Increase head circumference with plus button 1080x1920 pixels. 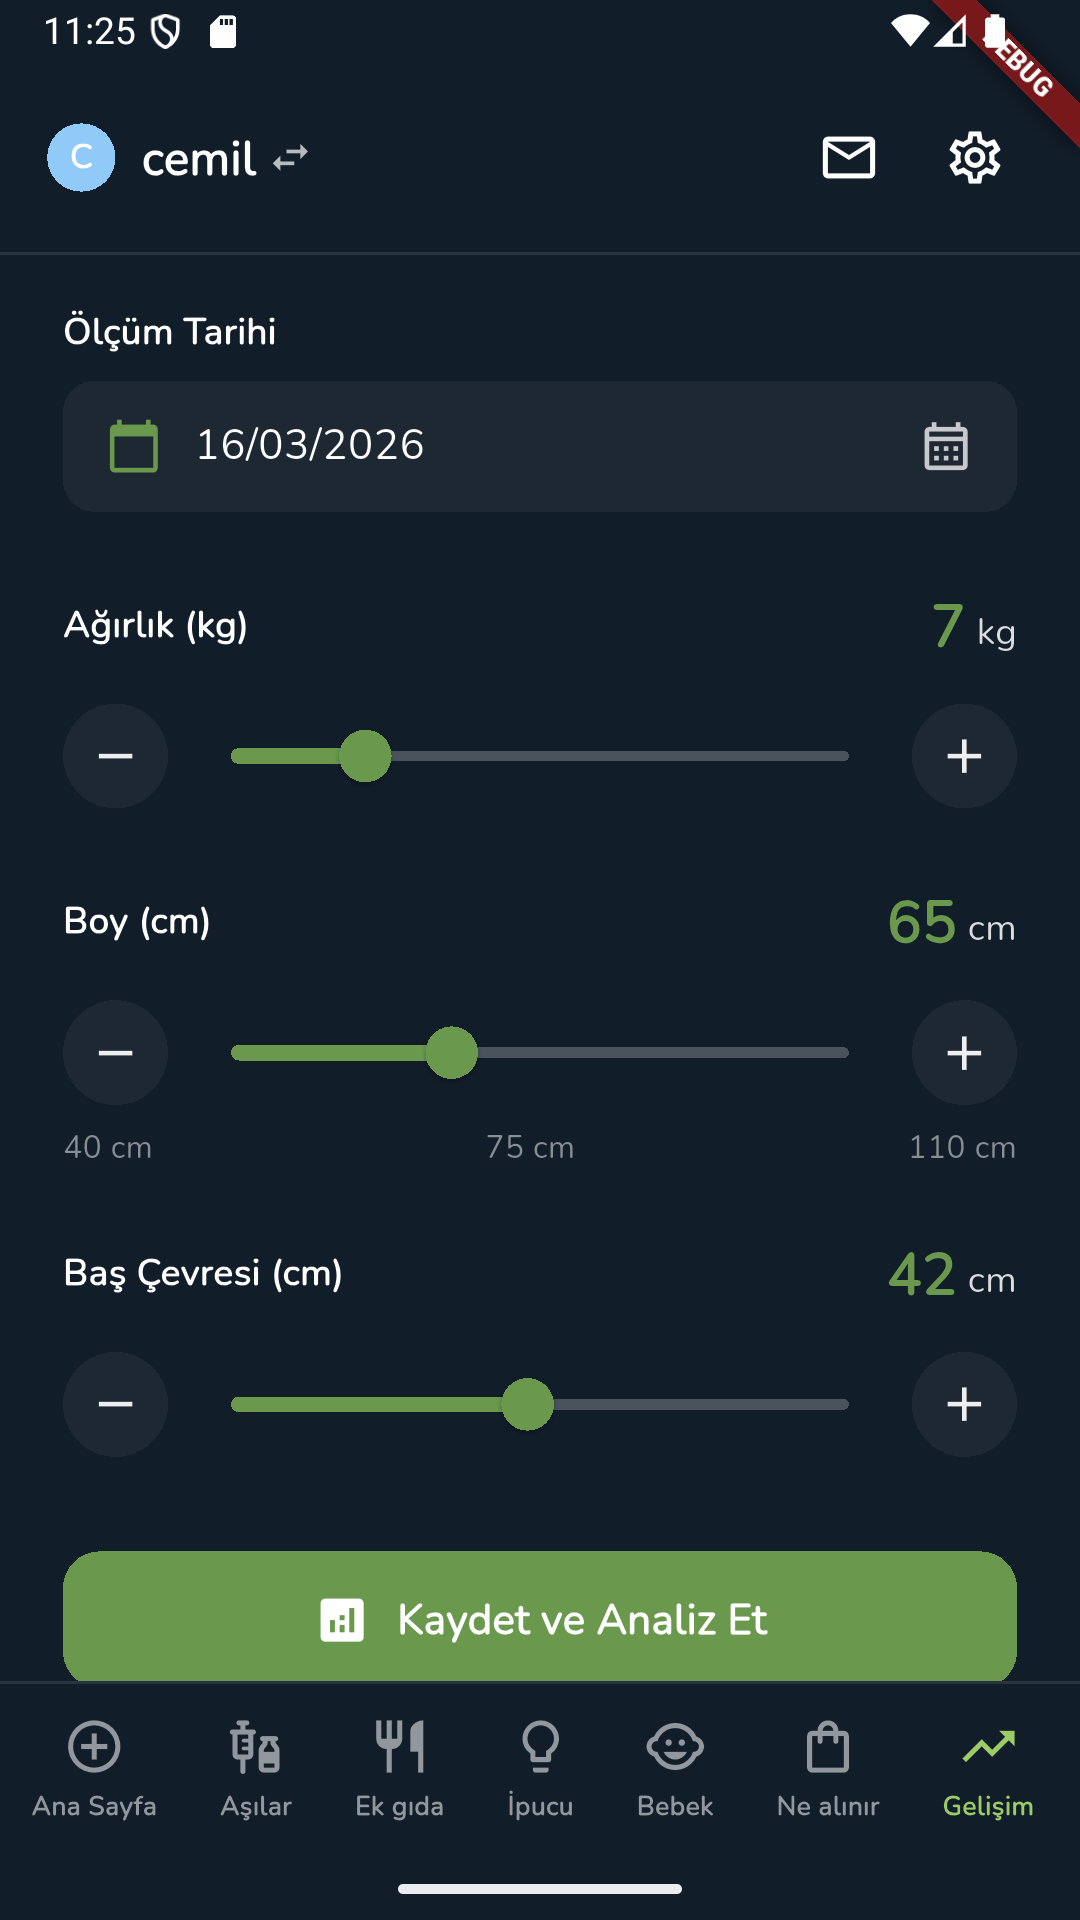click(964, 1404)
